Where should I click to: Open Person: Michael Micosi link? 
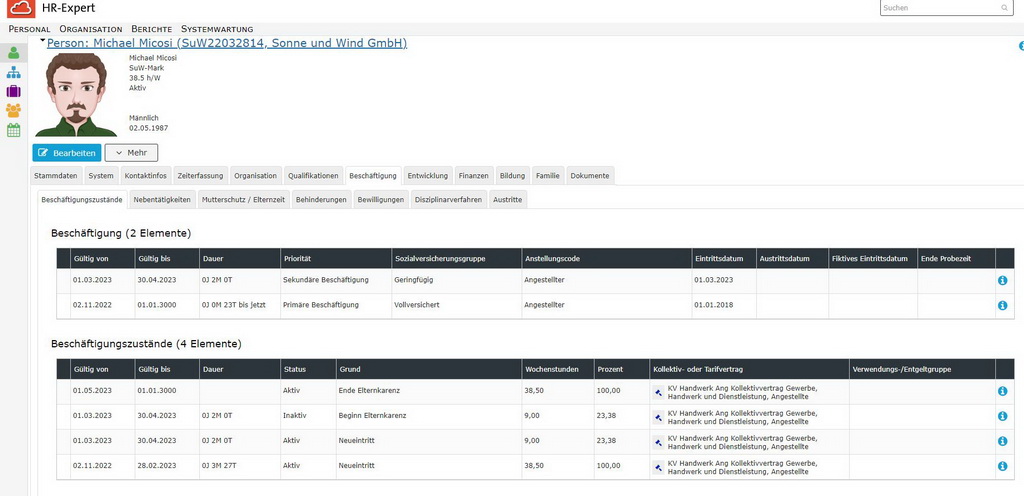pyautogui.click(x=227, y=43)
